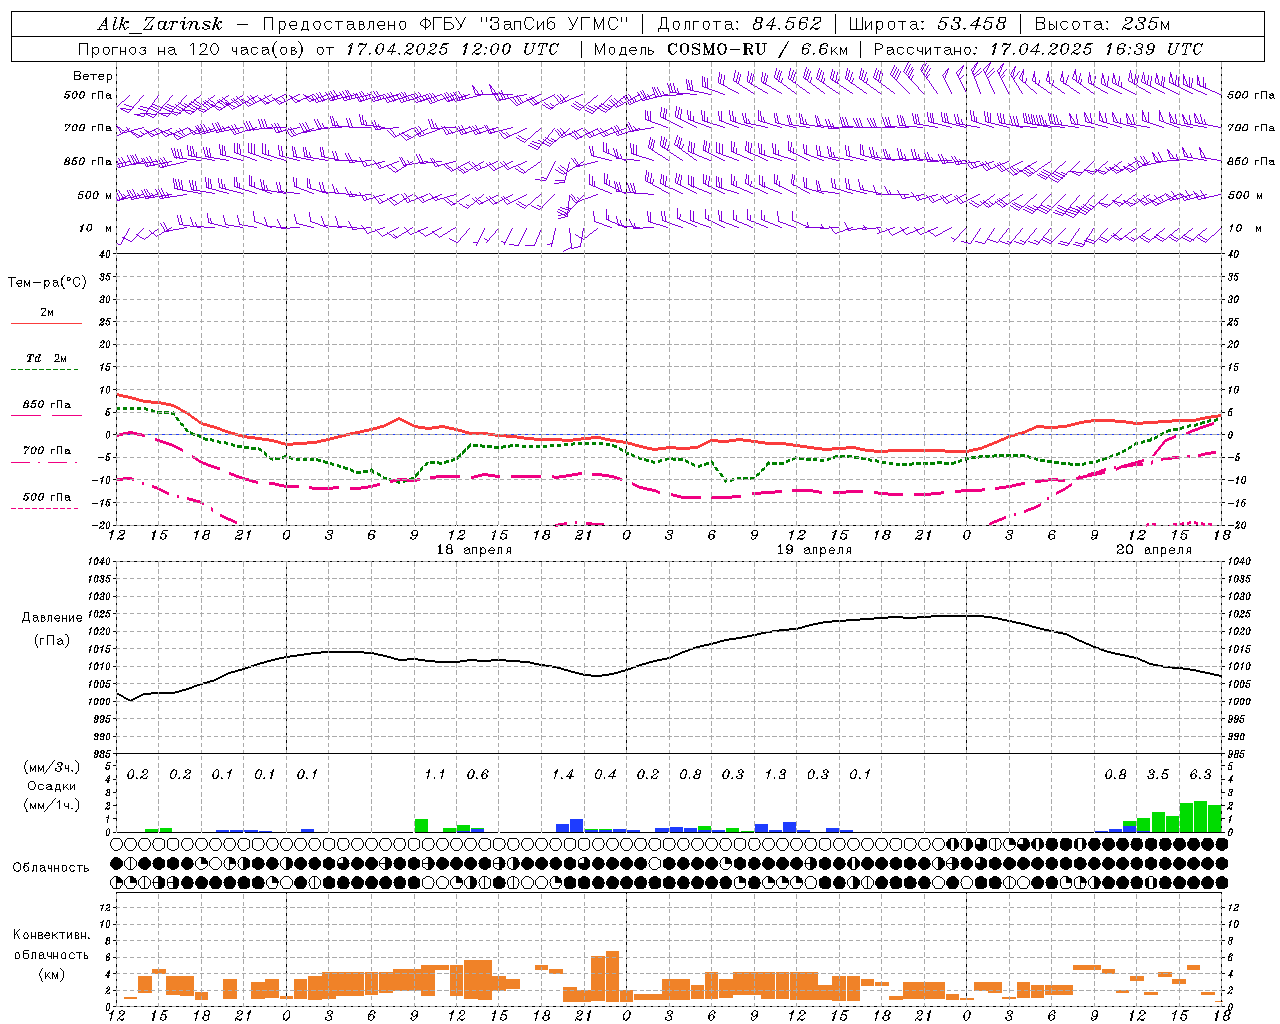
Task: Click the latitude value Широта: 53.458
Action: (927, 24)
